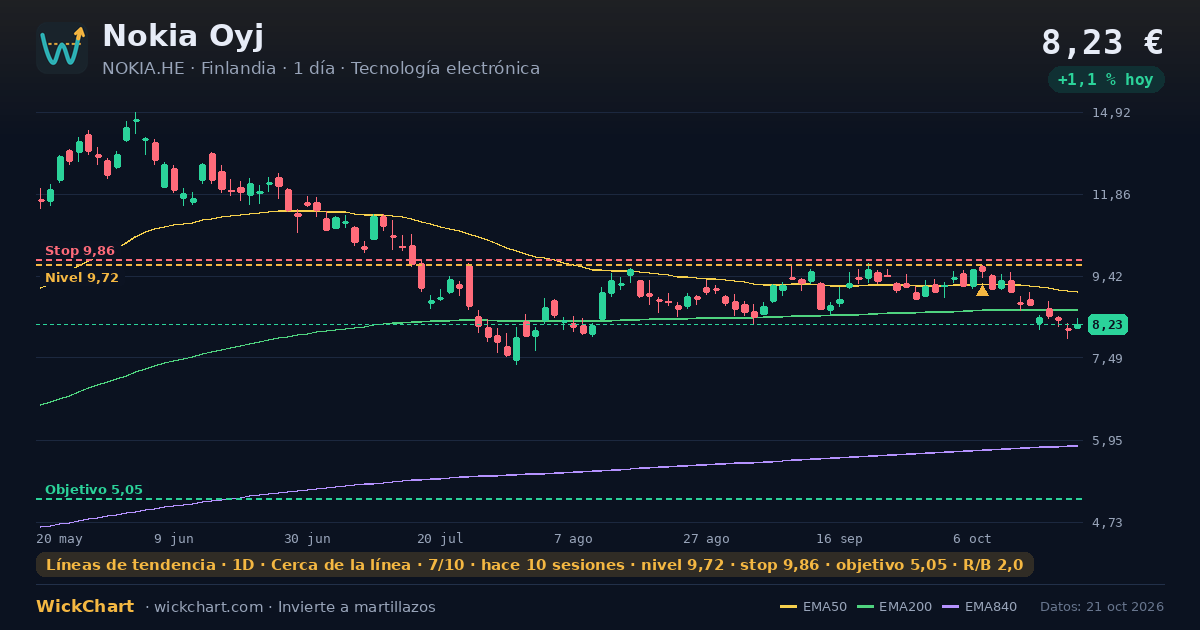Click the Nokia Oyj title

point(183,36)
